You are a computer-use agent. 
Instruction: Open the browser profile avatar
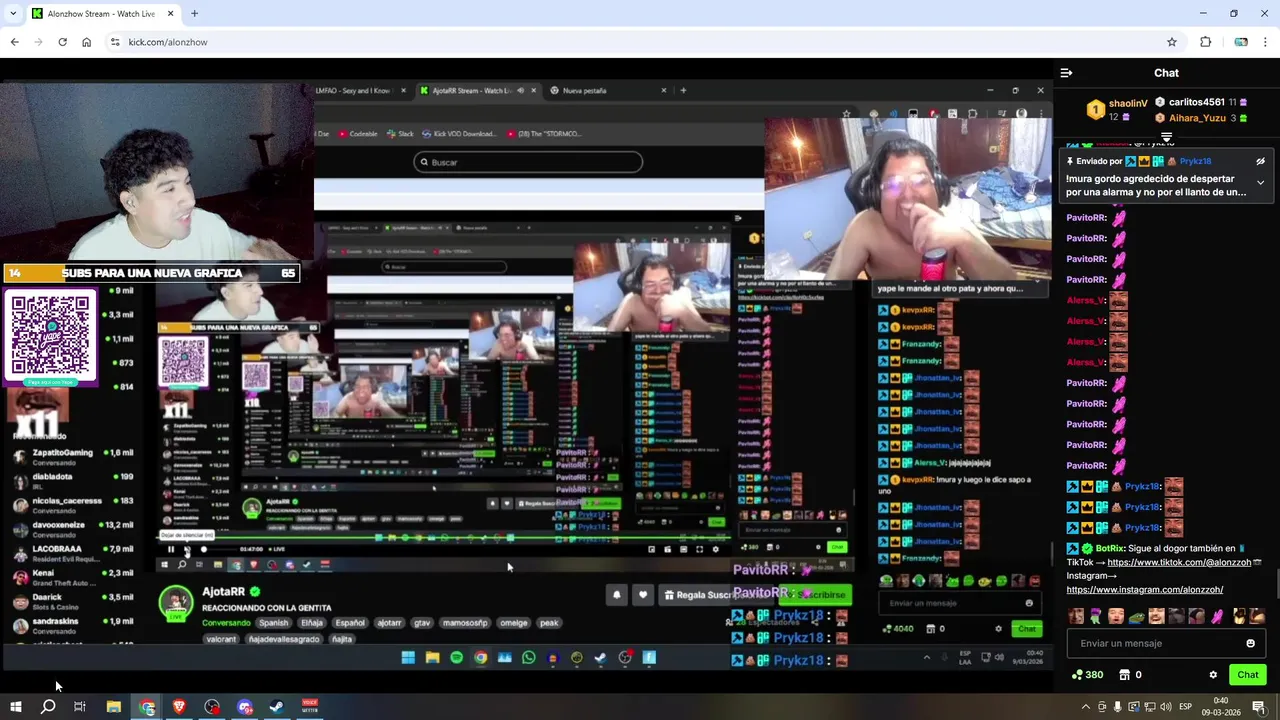[1240, 42]
